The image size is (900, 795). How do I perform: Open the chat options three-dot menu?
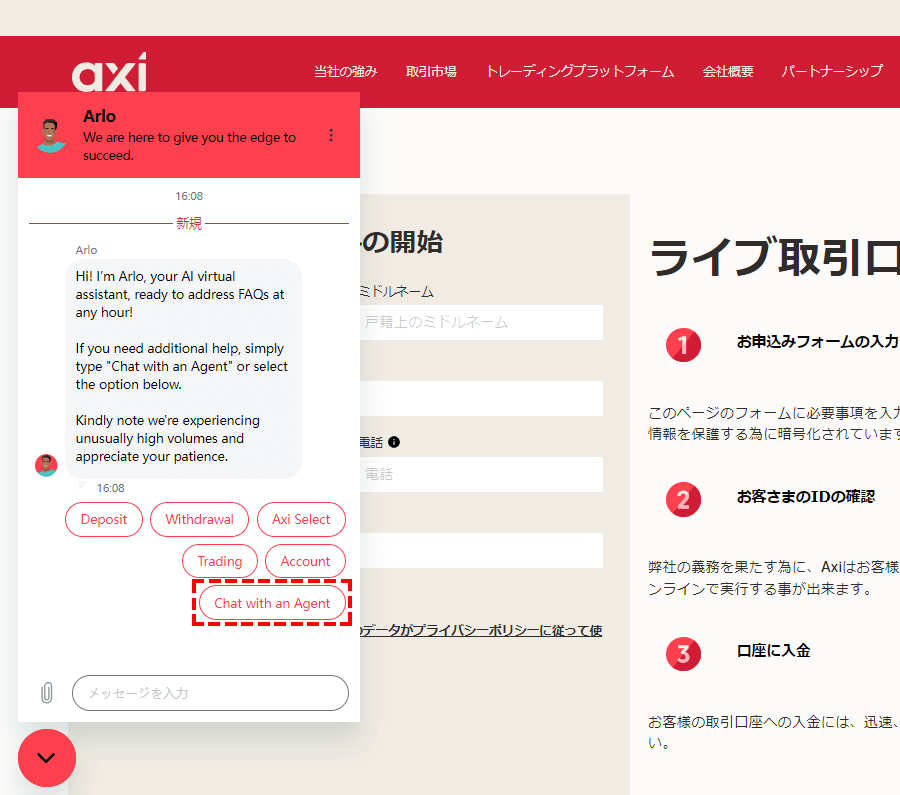point(331,135)
